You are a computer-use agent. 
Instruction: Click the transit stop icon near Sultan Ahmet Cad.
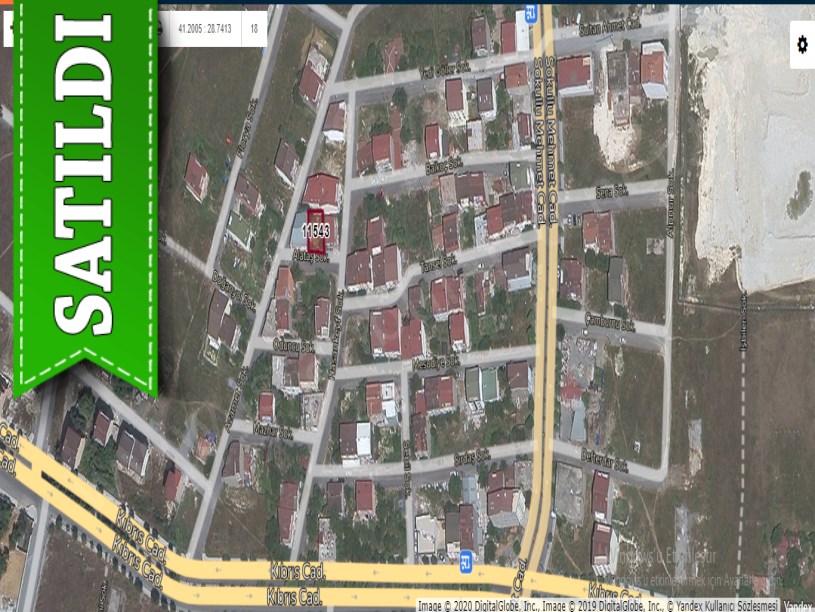click(531, 14)
